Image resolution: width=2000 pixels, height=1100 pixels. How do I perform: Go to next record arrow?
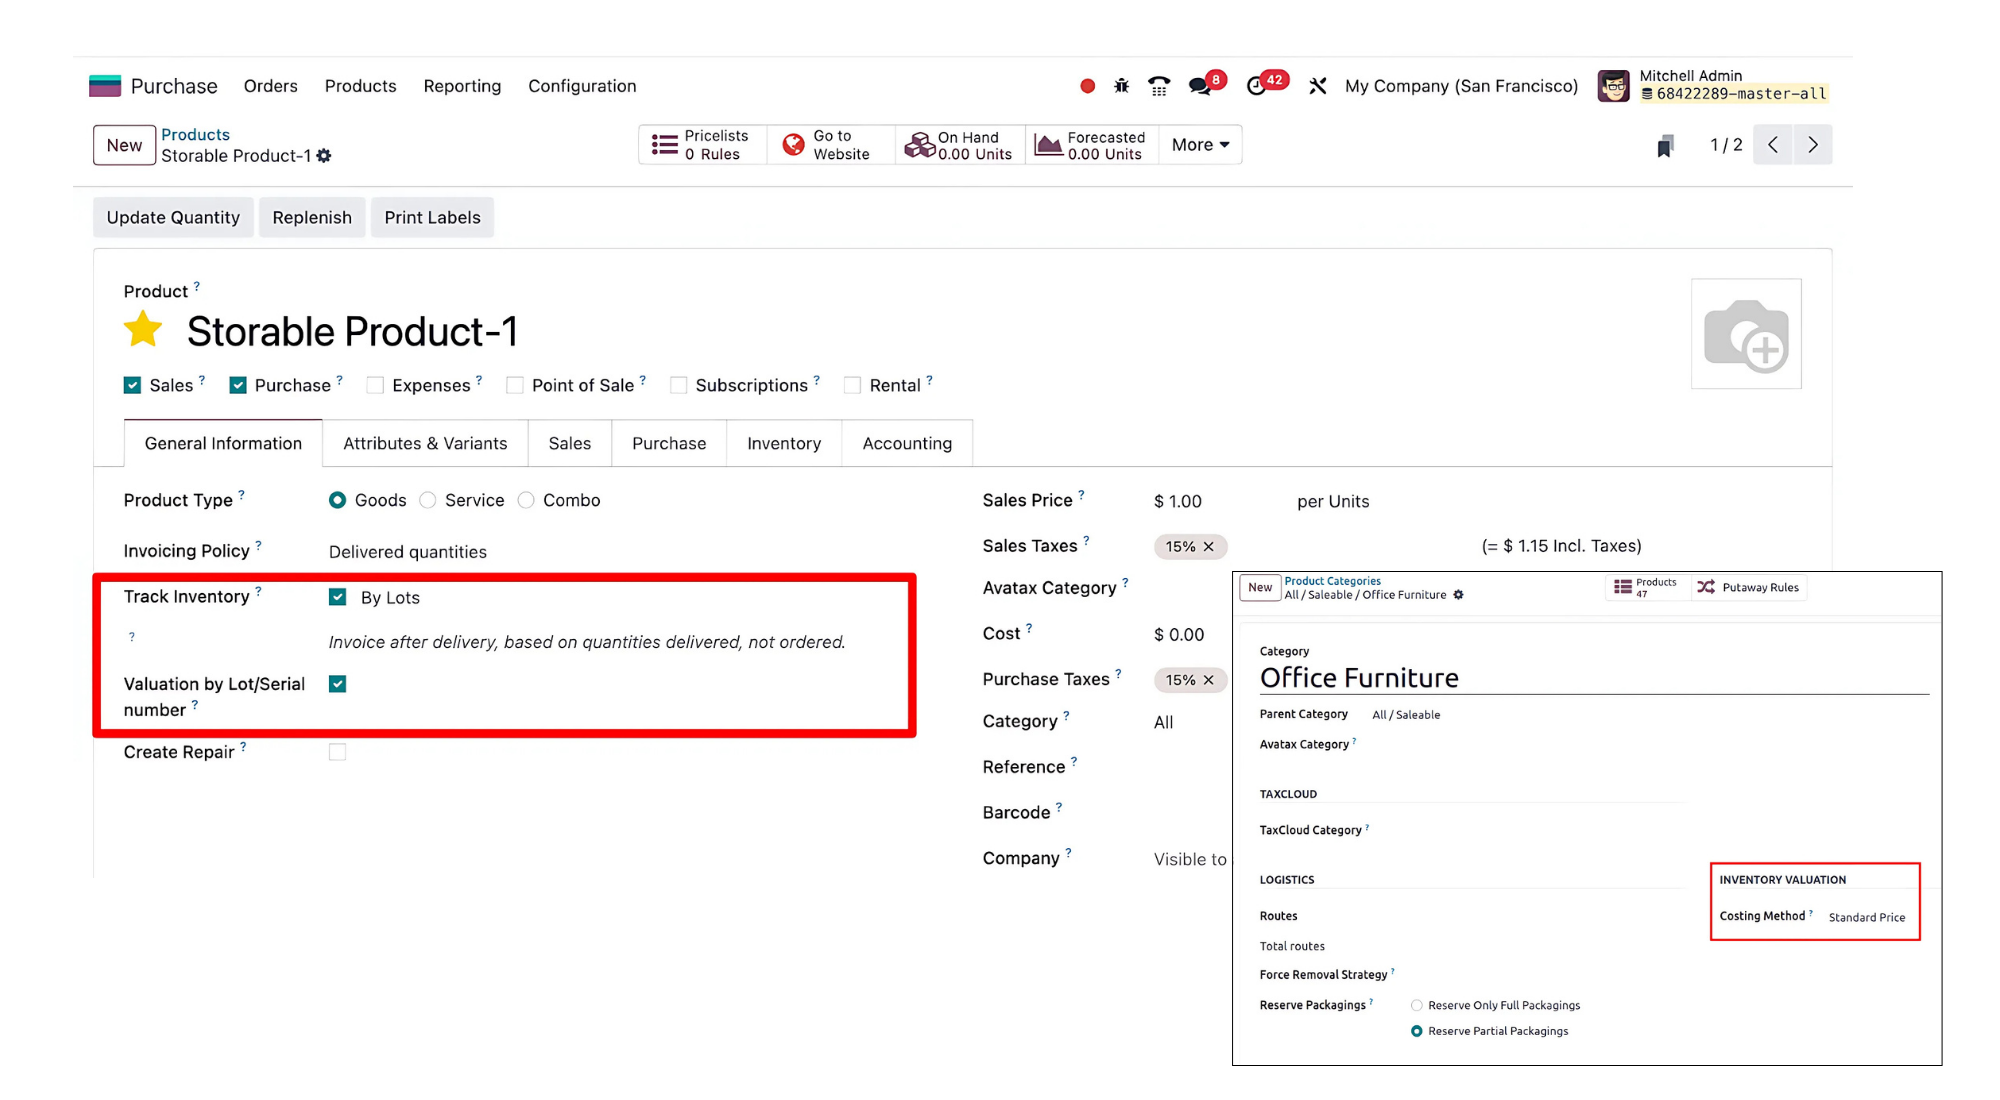coord(1812,145)
